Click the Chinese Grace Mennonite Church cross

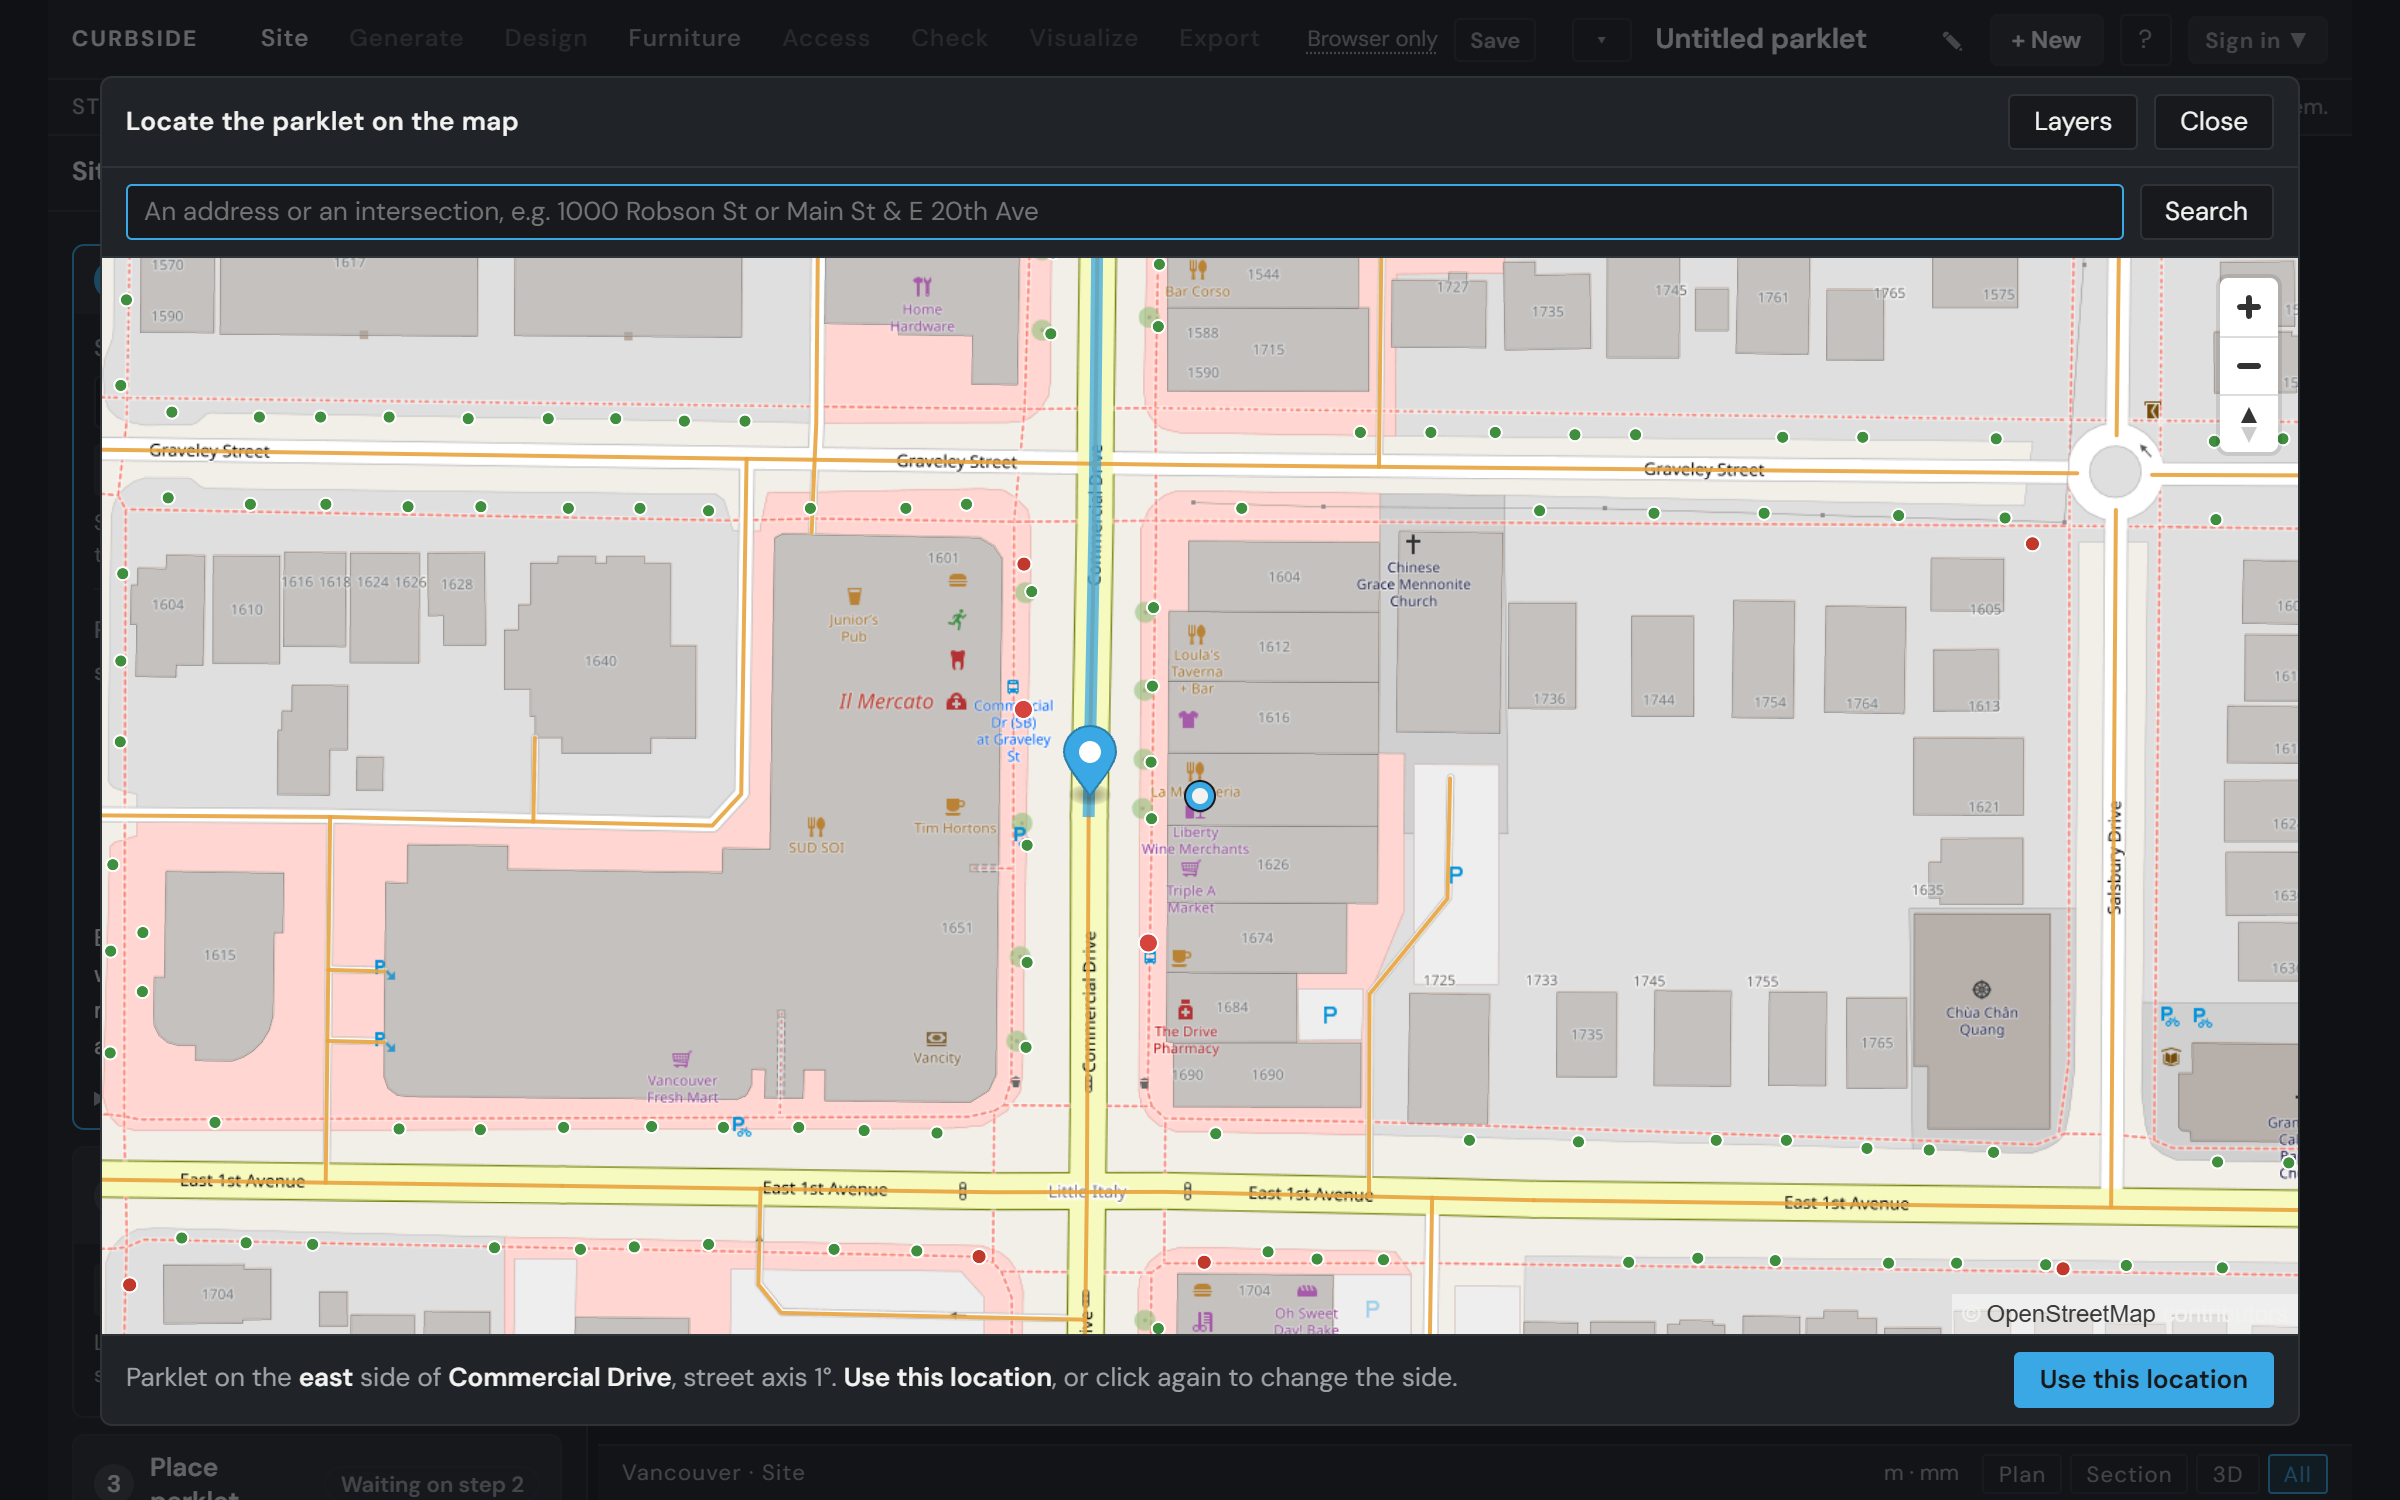(1412, 544)
